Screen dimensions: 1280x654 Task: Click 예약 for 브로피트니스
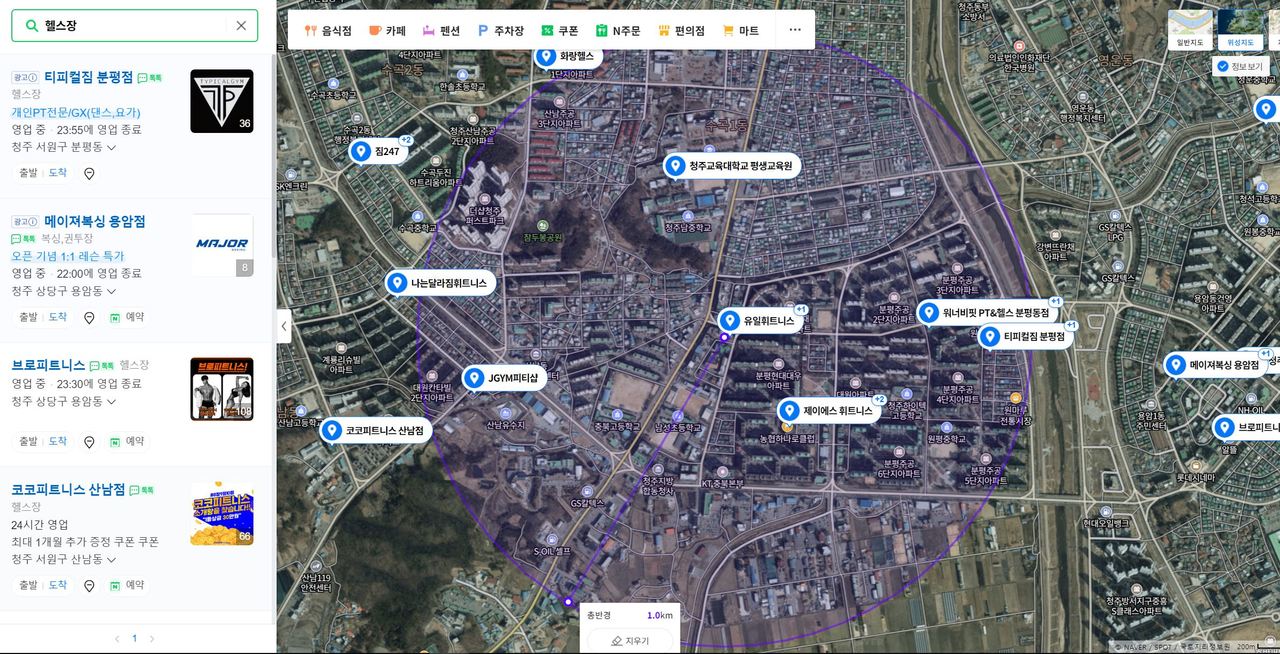pos(127,441)
